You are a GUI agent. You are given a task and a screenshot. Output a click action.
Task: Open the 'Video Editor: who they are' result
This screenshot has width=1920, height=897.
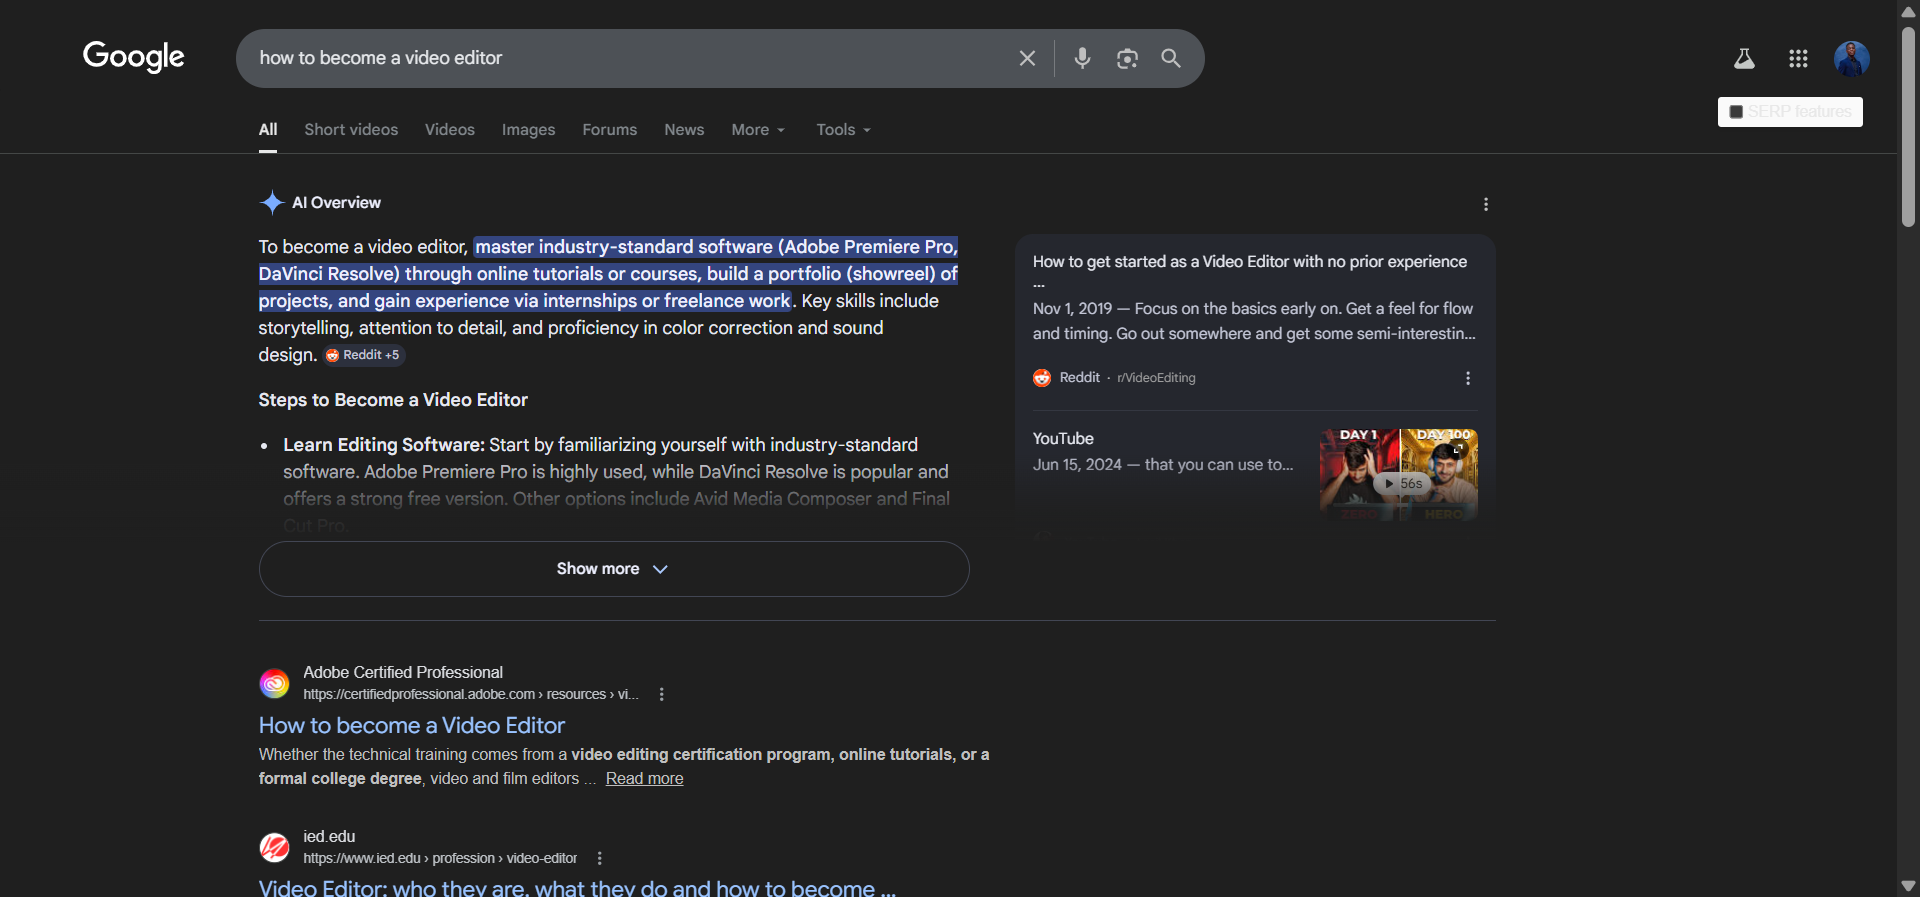click(577, 888)
